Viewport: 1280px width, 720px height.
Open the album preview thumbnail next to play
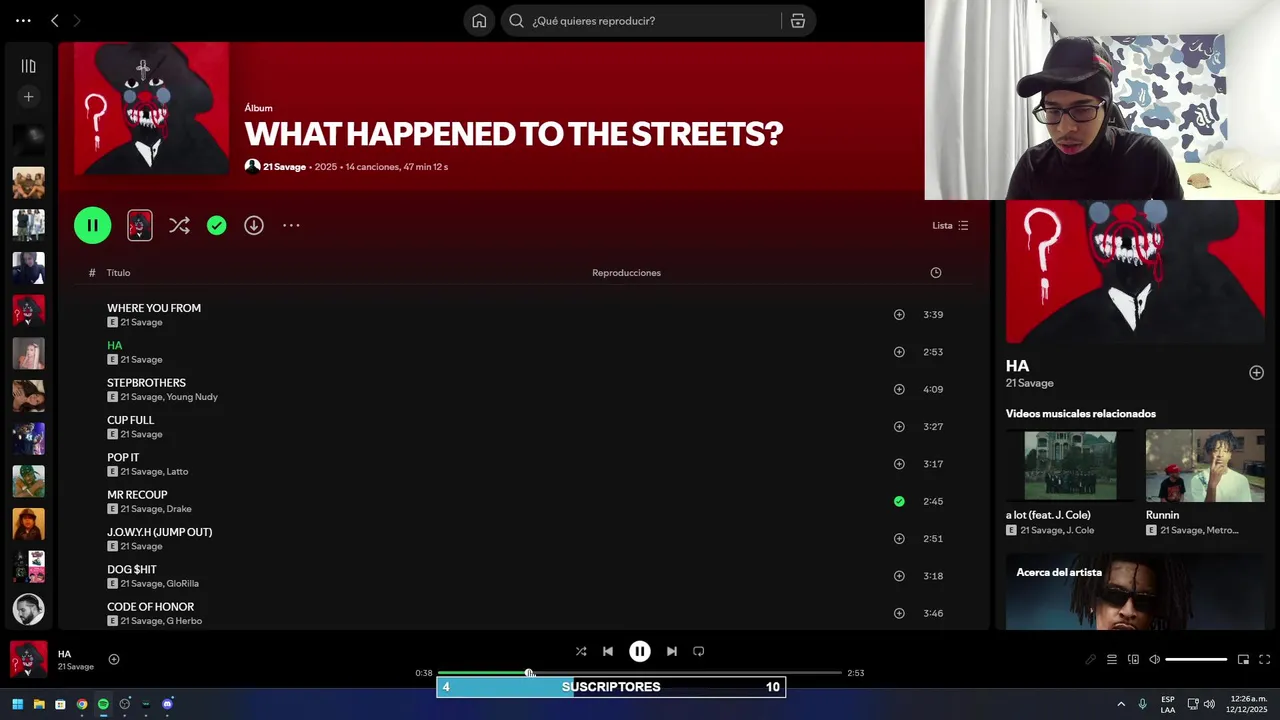click(x=140, y=225)
